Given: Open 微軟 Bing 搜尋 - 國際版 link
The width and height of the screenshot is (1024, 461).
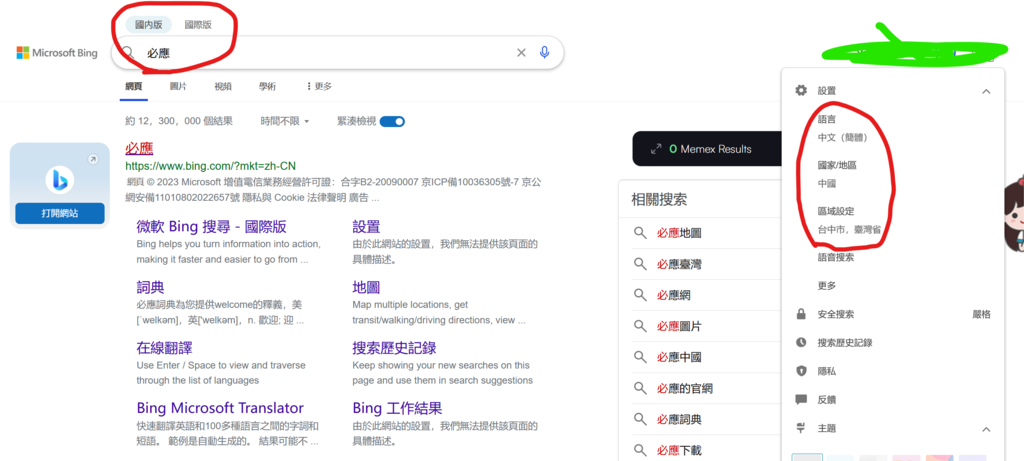Looking at the screenshot, I should click(212, 227).
